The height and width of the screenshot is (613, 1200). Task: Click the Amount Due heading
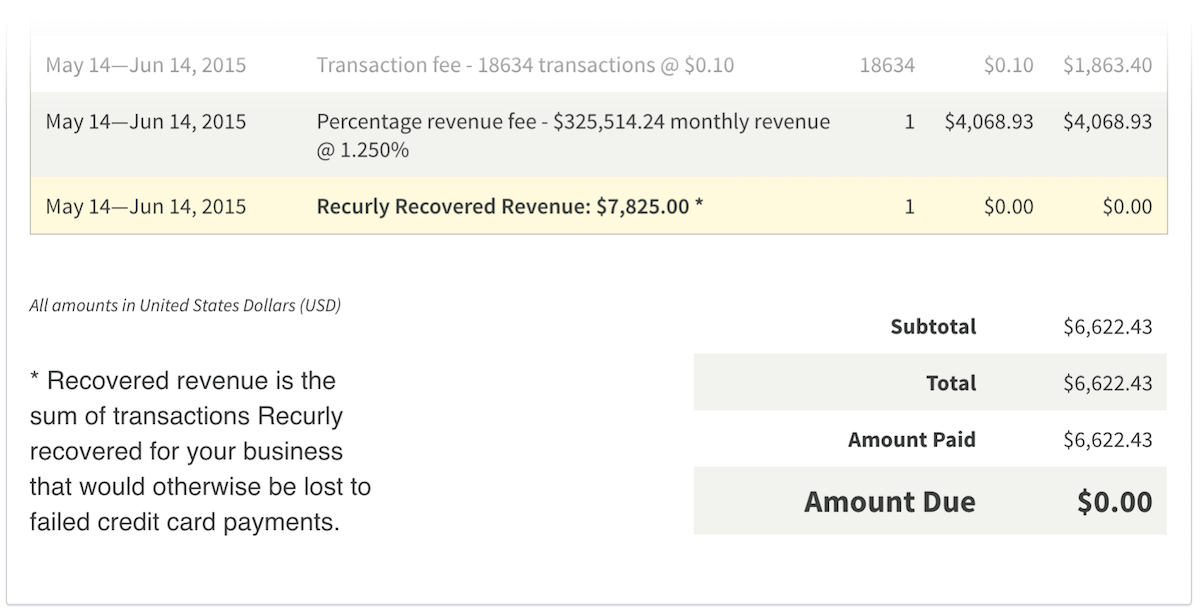click(889, 501)
